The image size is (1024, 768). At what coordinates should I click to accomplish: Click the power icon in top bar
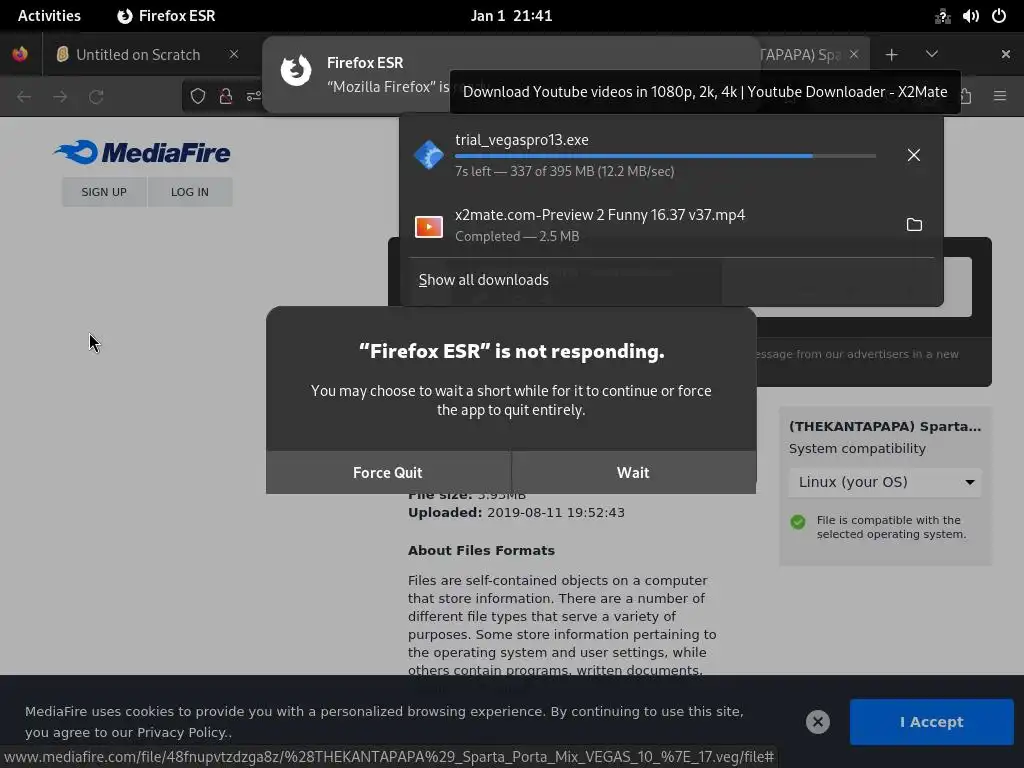999,16
